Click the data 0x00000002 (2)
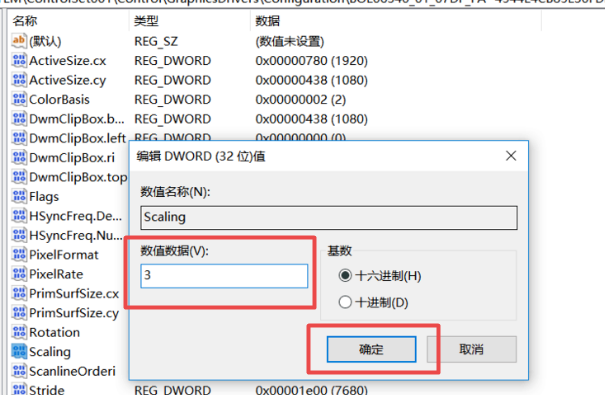The width and height of the screenshot is (605, 395). click(301, 100)
